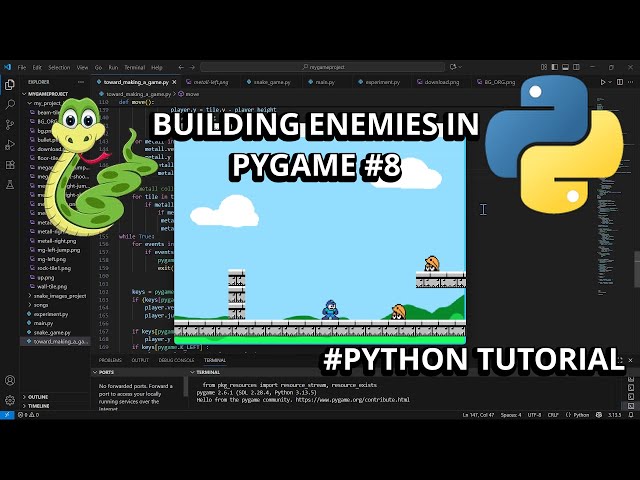
Task: Click Ln 147, Col 47 in status bar
Action: 478,415
